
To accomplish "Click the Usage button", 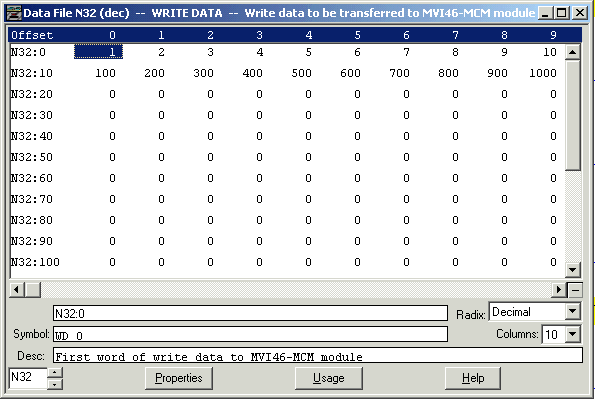I will 329,378.
